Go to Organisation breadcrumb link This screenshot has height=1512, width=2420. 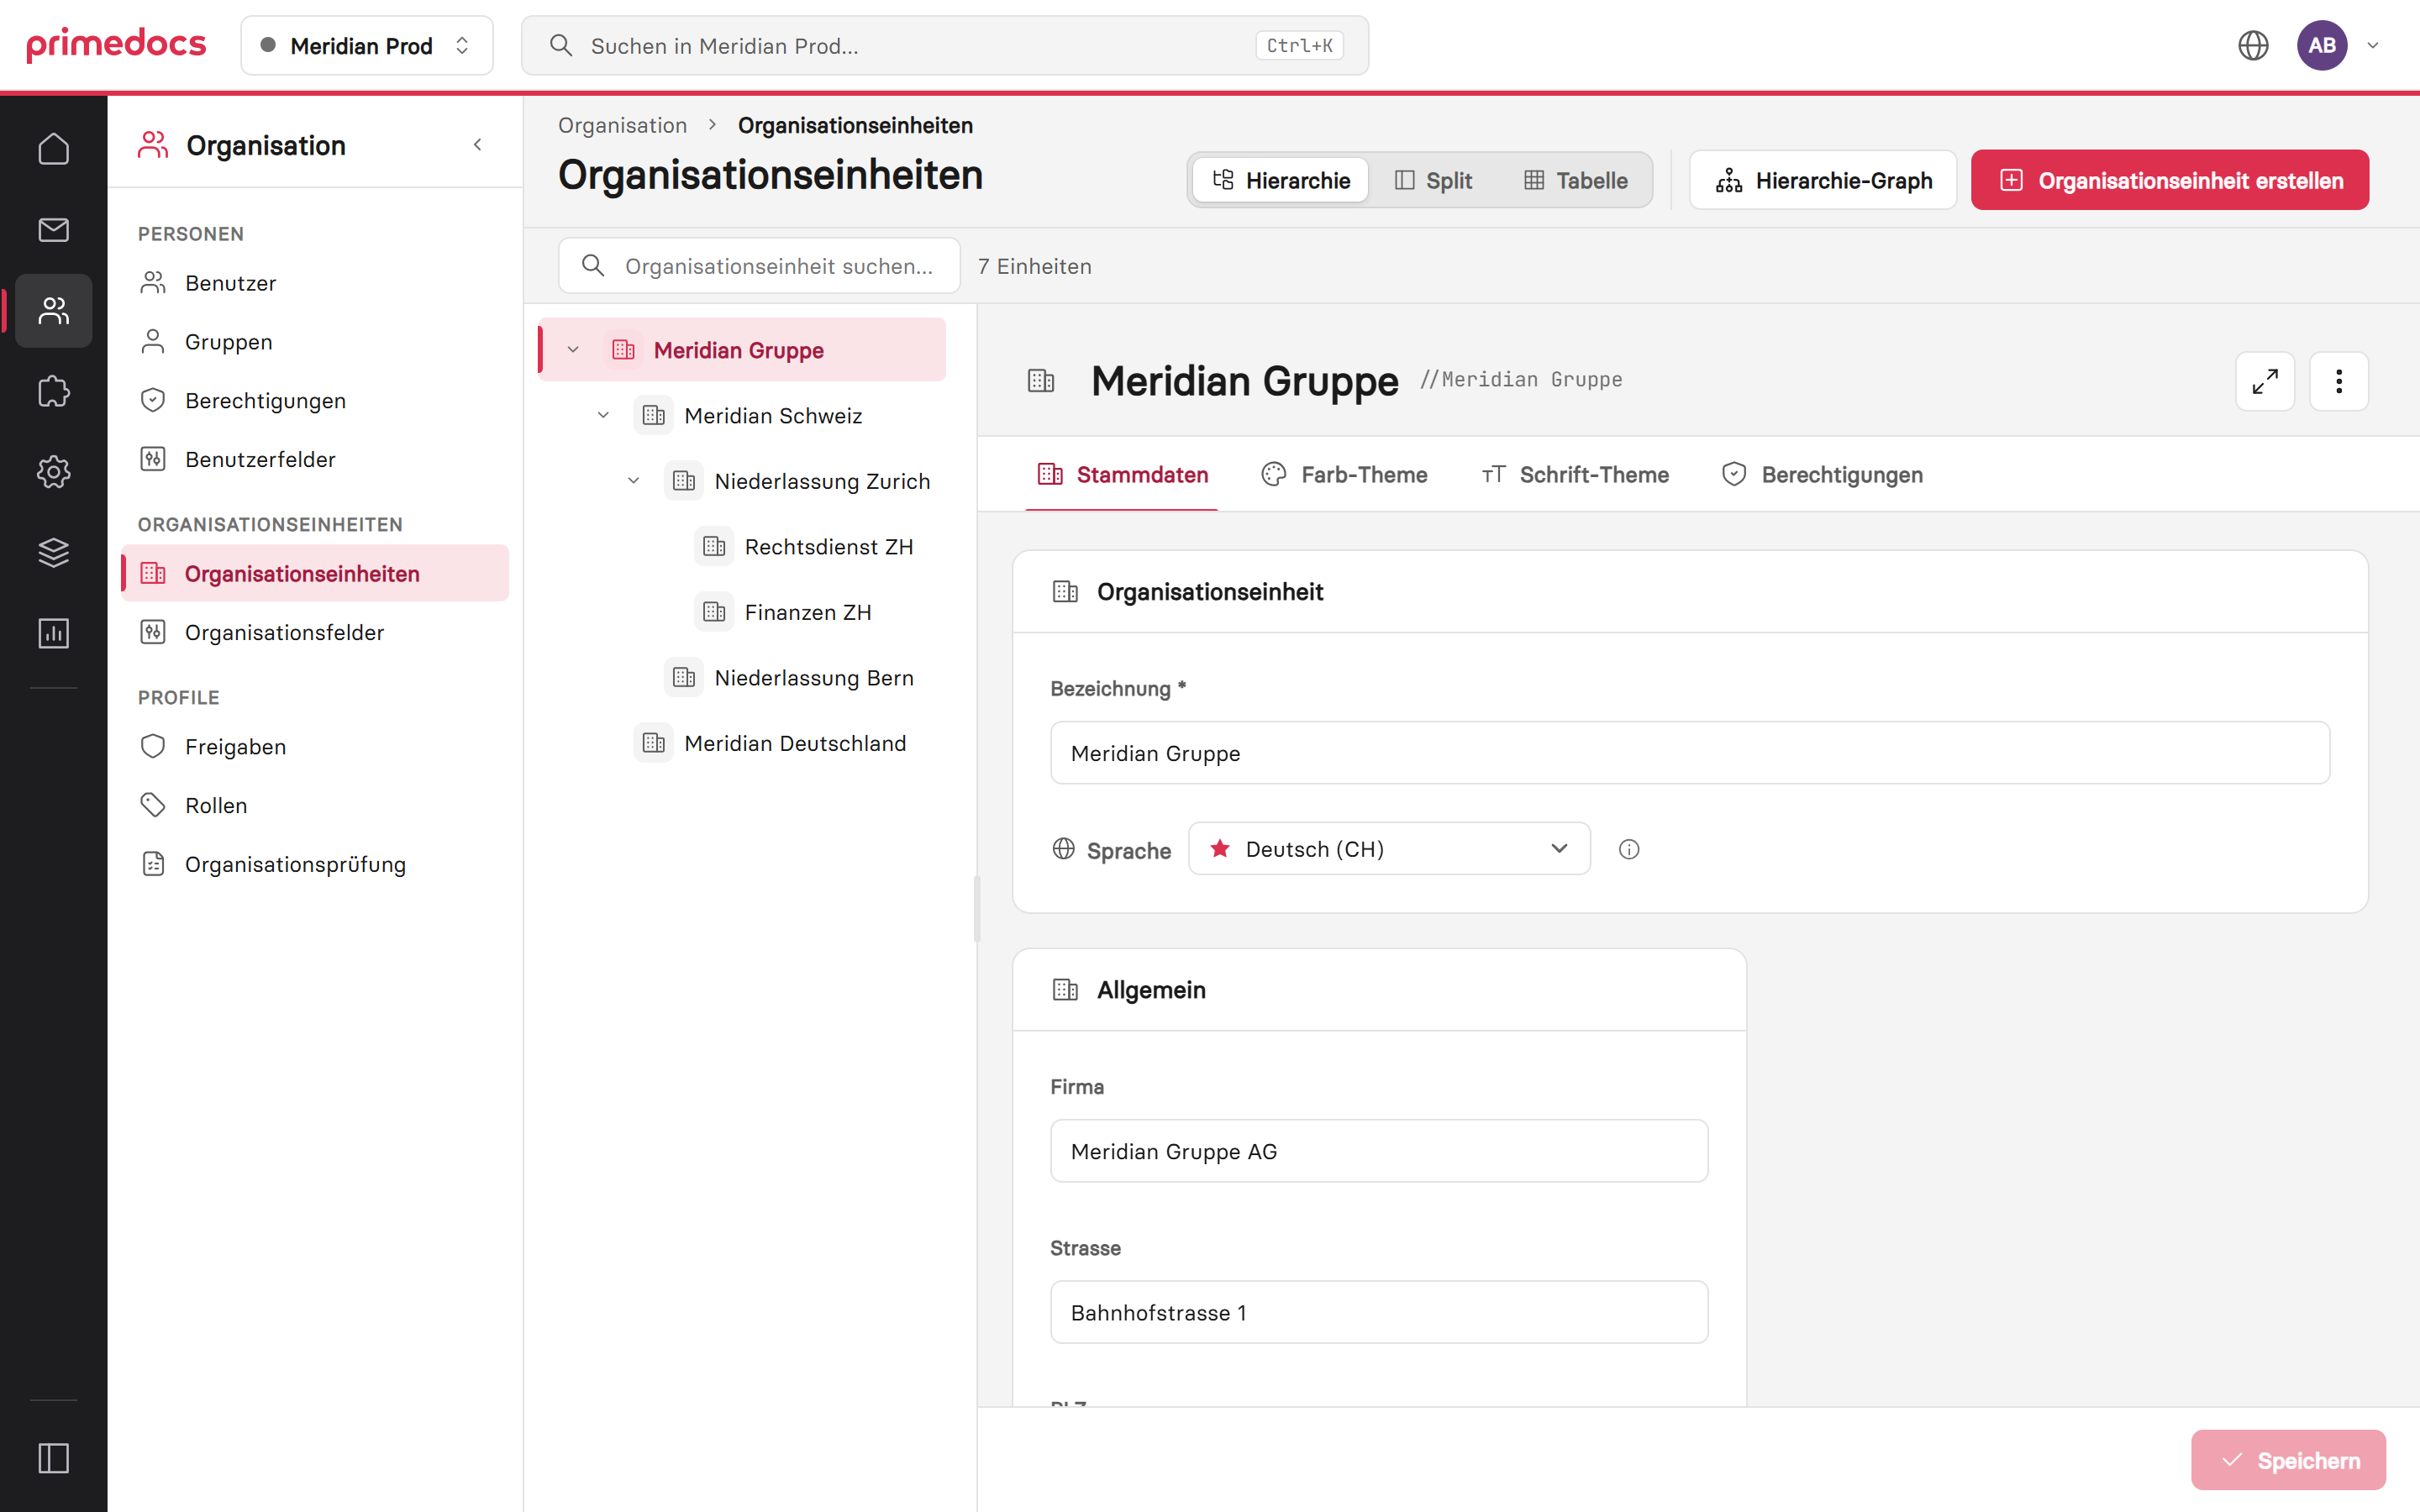622,125
